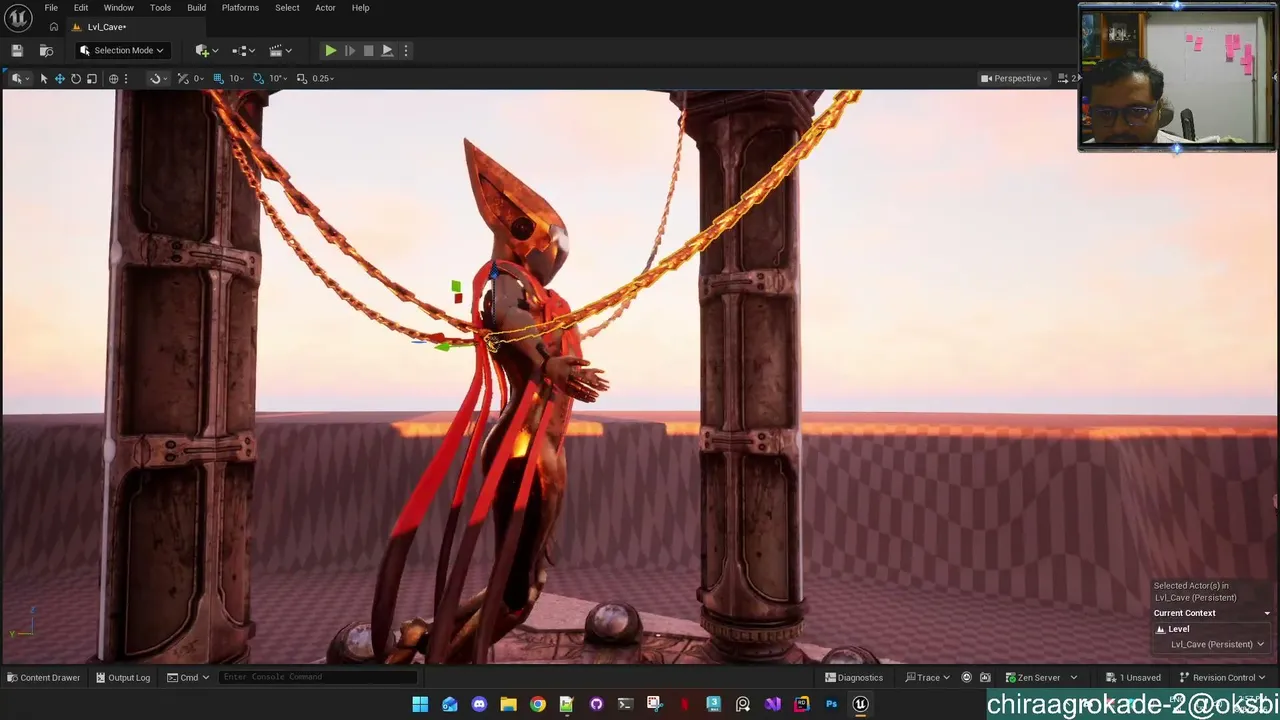Open Google Chrome from the taskbar

[x=538, y=704]
